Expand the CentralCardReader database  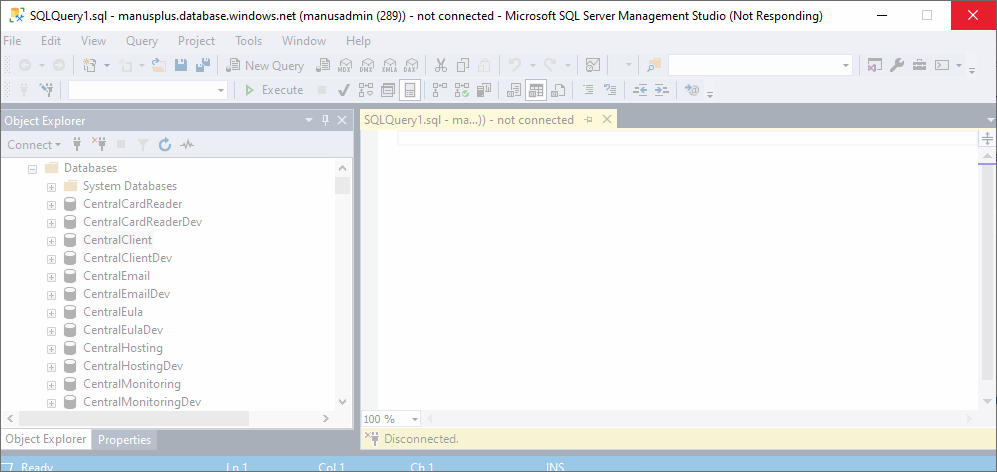(52, 205)
